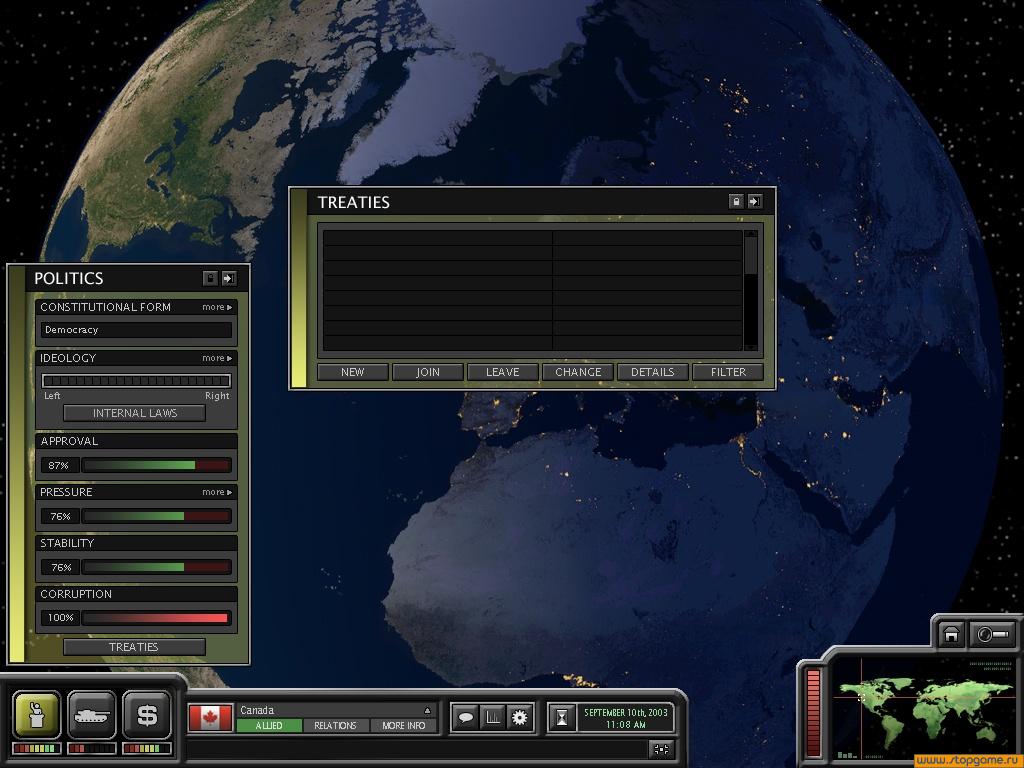Image resolution: width=1024 pixels, height=768 pixels.
Task: Toggle the lock on Politics window
Action: 210,278
